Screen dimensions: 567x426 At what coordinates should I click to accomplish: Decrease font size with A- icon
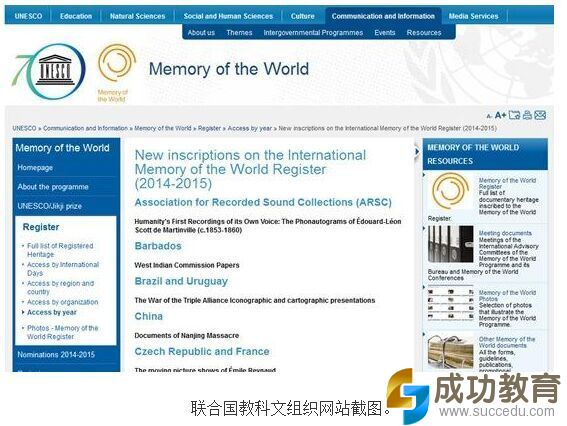tap(489, 116)
